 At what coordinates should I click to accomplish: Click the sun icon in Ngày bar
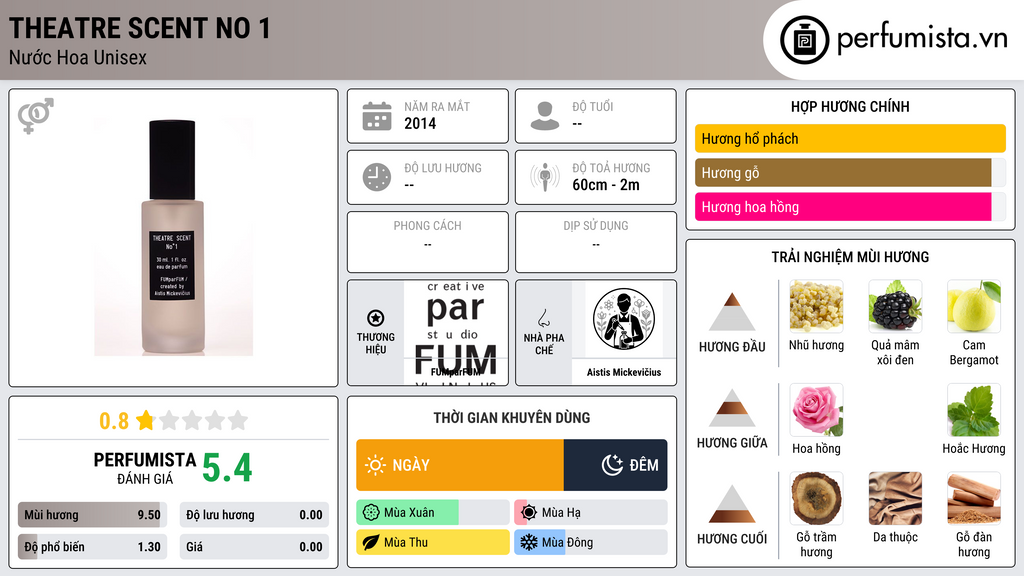[x=375, y=465]
